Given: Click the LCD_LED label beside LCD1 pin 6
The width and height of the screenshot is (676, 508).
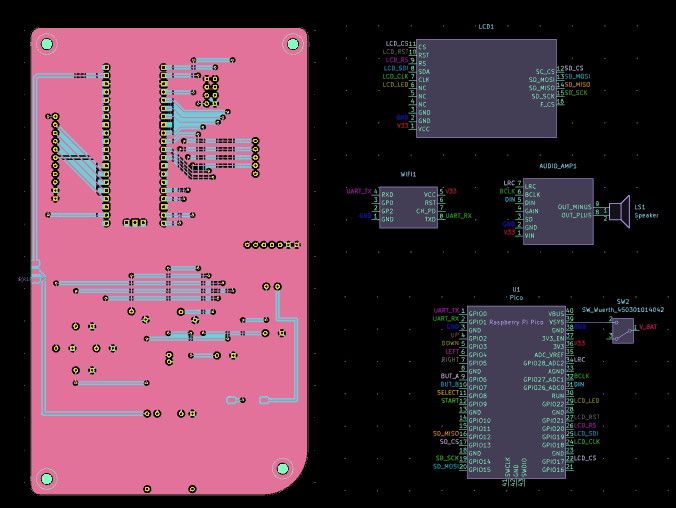Looking at the screenshot, I should tap(395, 85).
